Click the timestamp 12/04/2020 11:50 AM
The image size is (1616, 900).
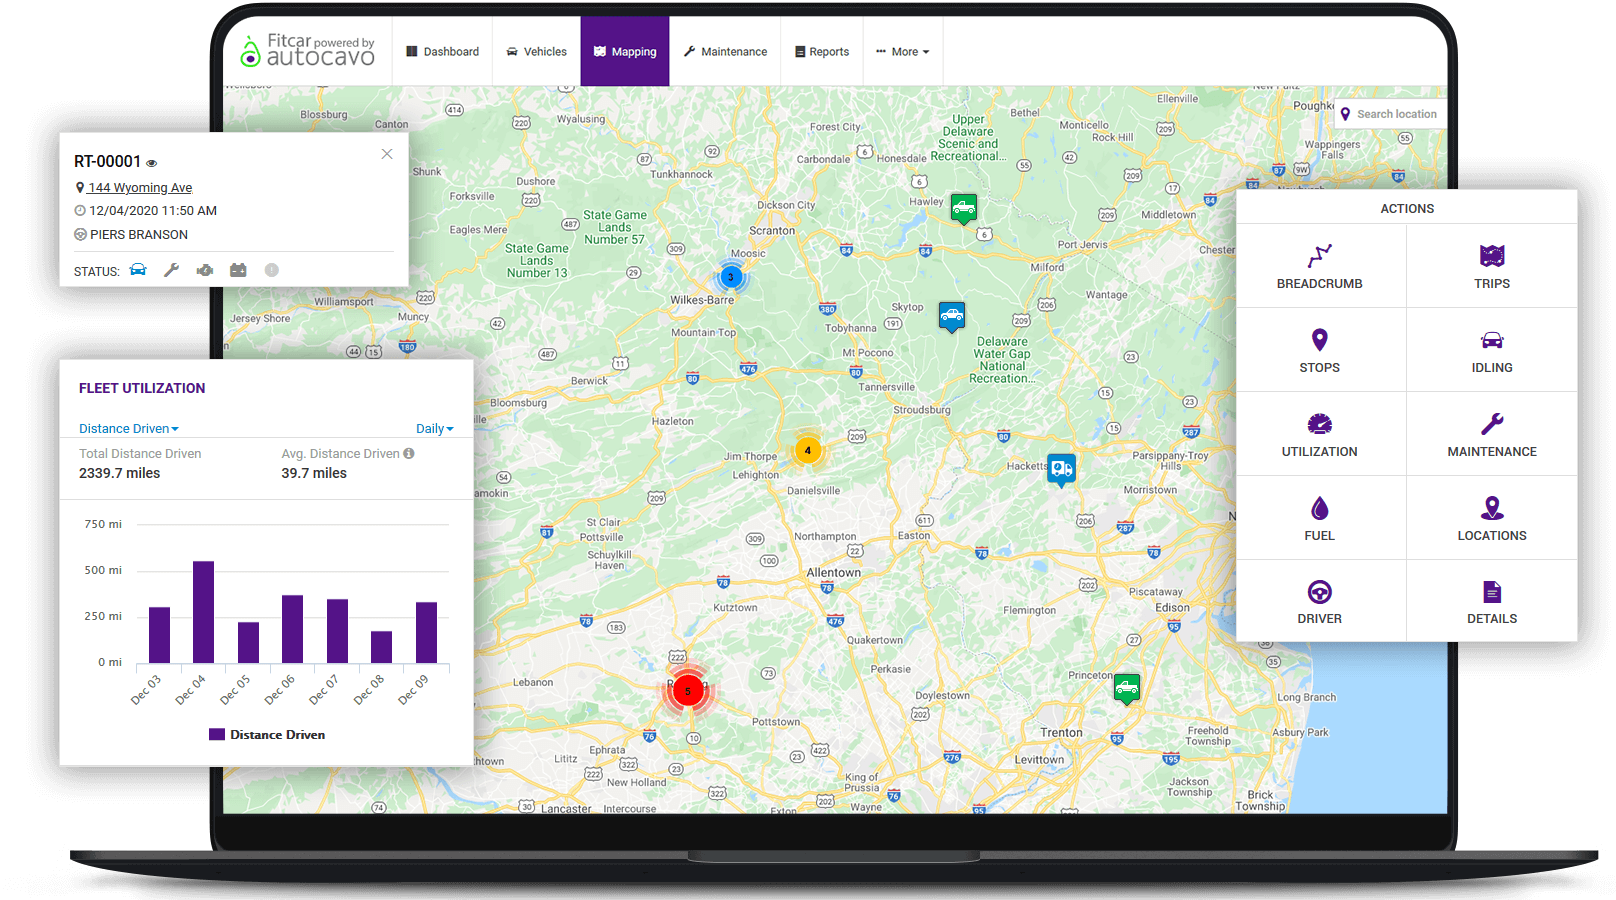(x=153, y=211)
